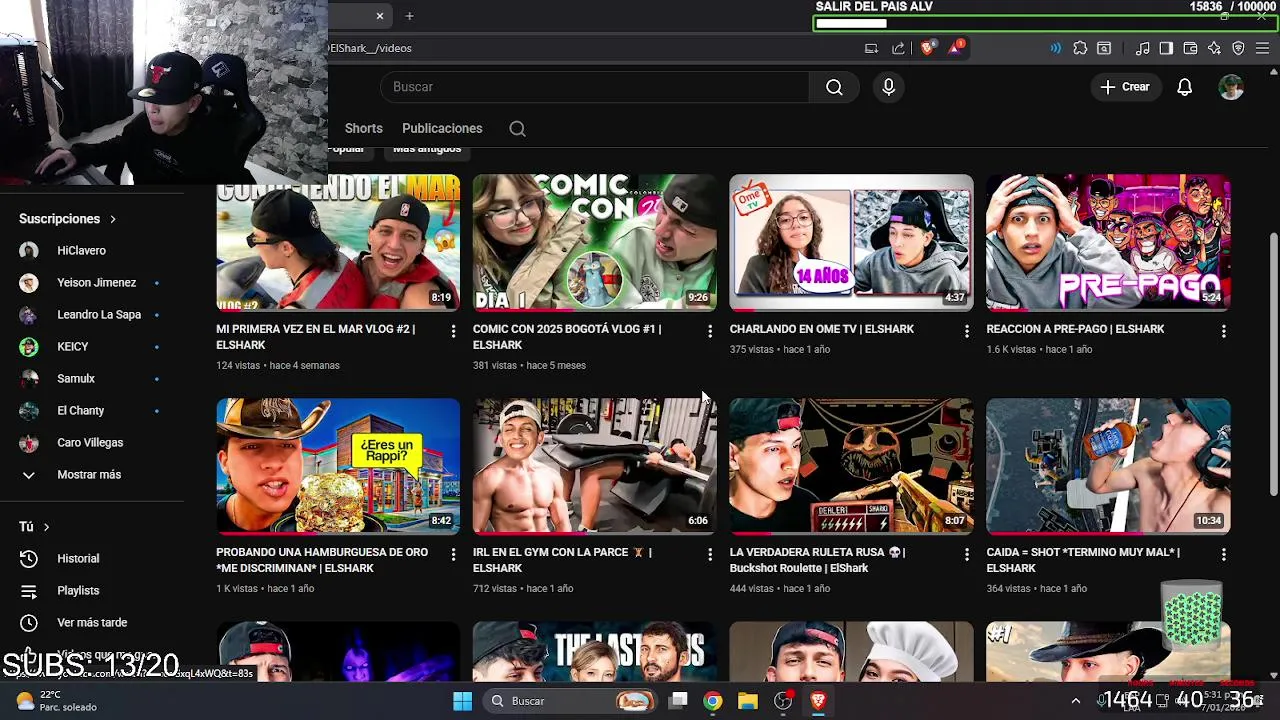The width and height of the screenshot is (1280, 720).
Task: Open tab search icon in toolbar
Action: coord(1104,48)
